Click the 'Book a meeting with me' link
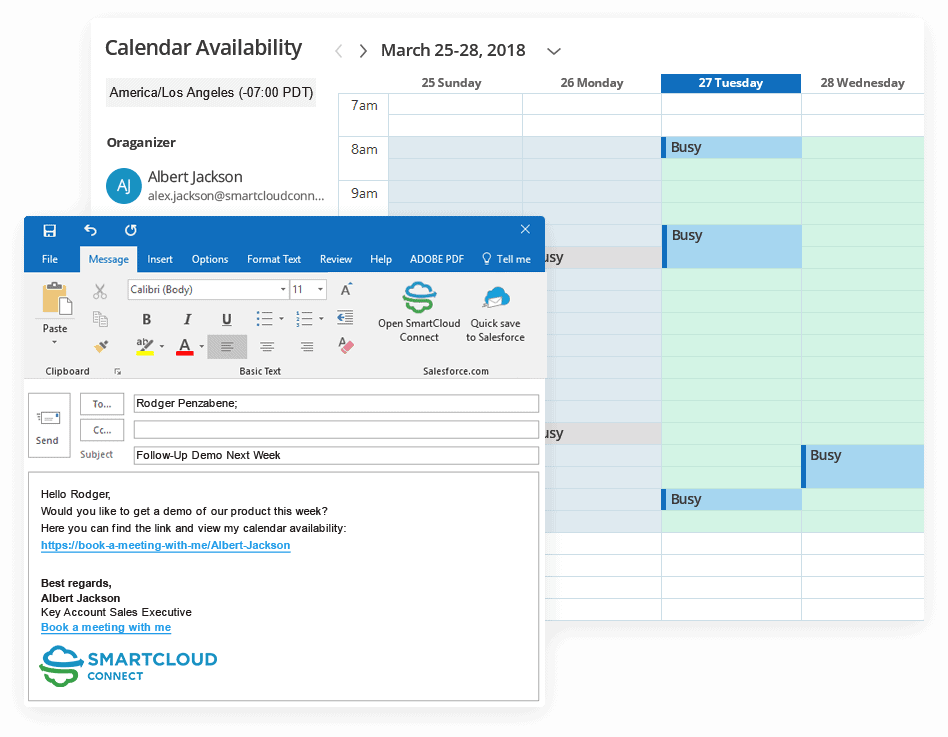This screenshot has width=948, height=737. click(x=106, y=628)
